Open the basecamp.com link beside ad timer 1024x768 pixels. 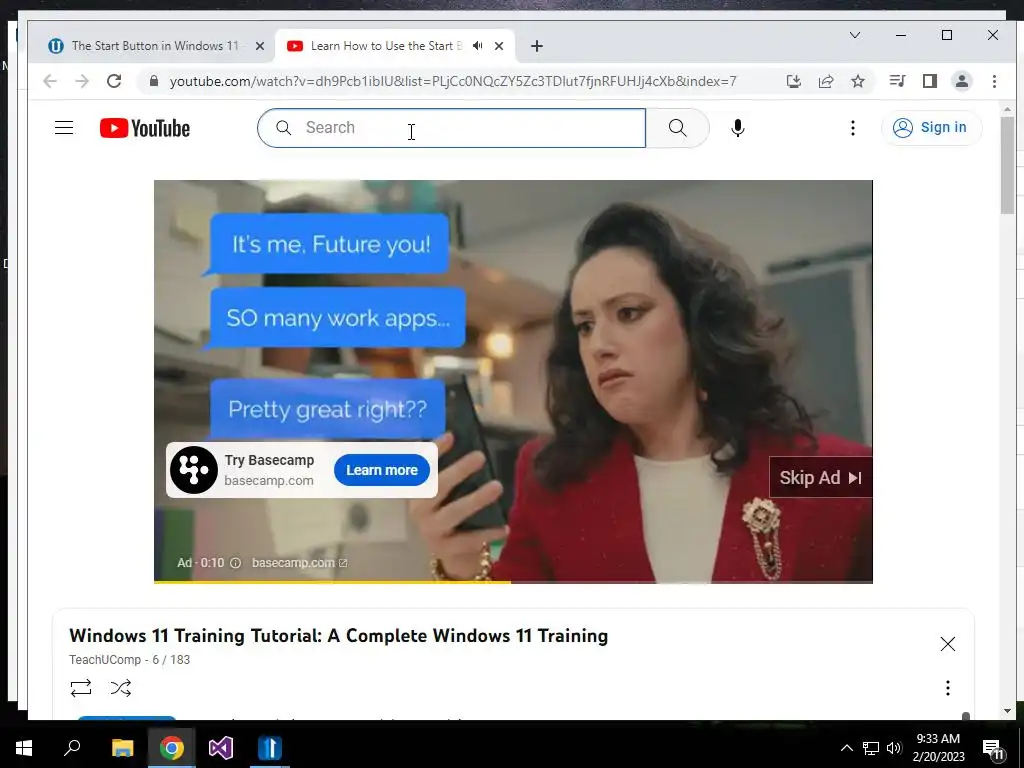coord(299,563)
